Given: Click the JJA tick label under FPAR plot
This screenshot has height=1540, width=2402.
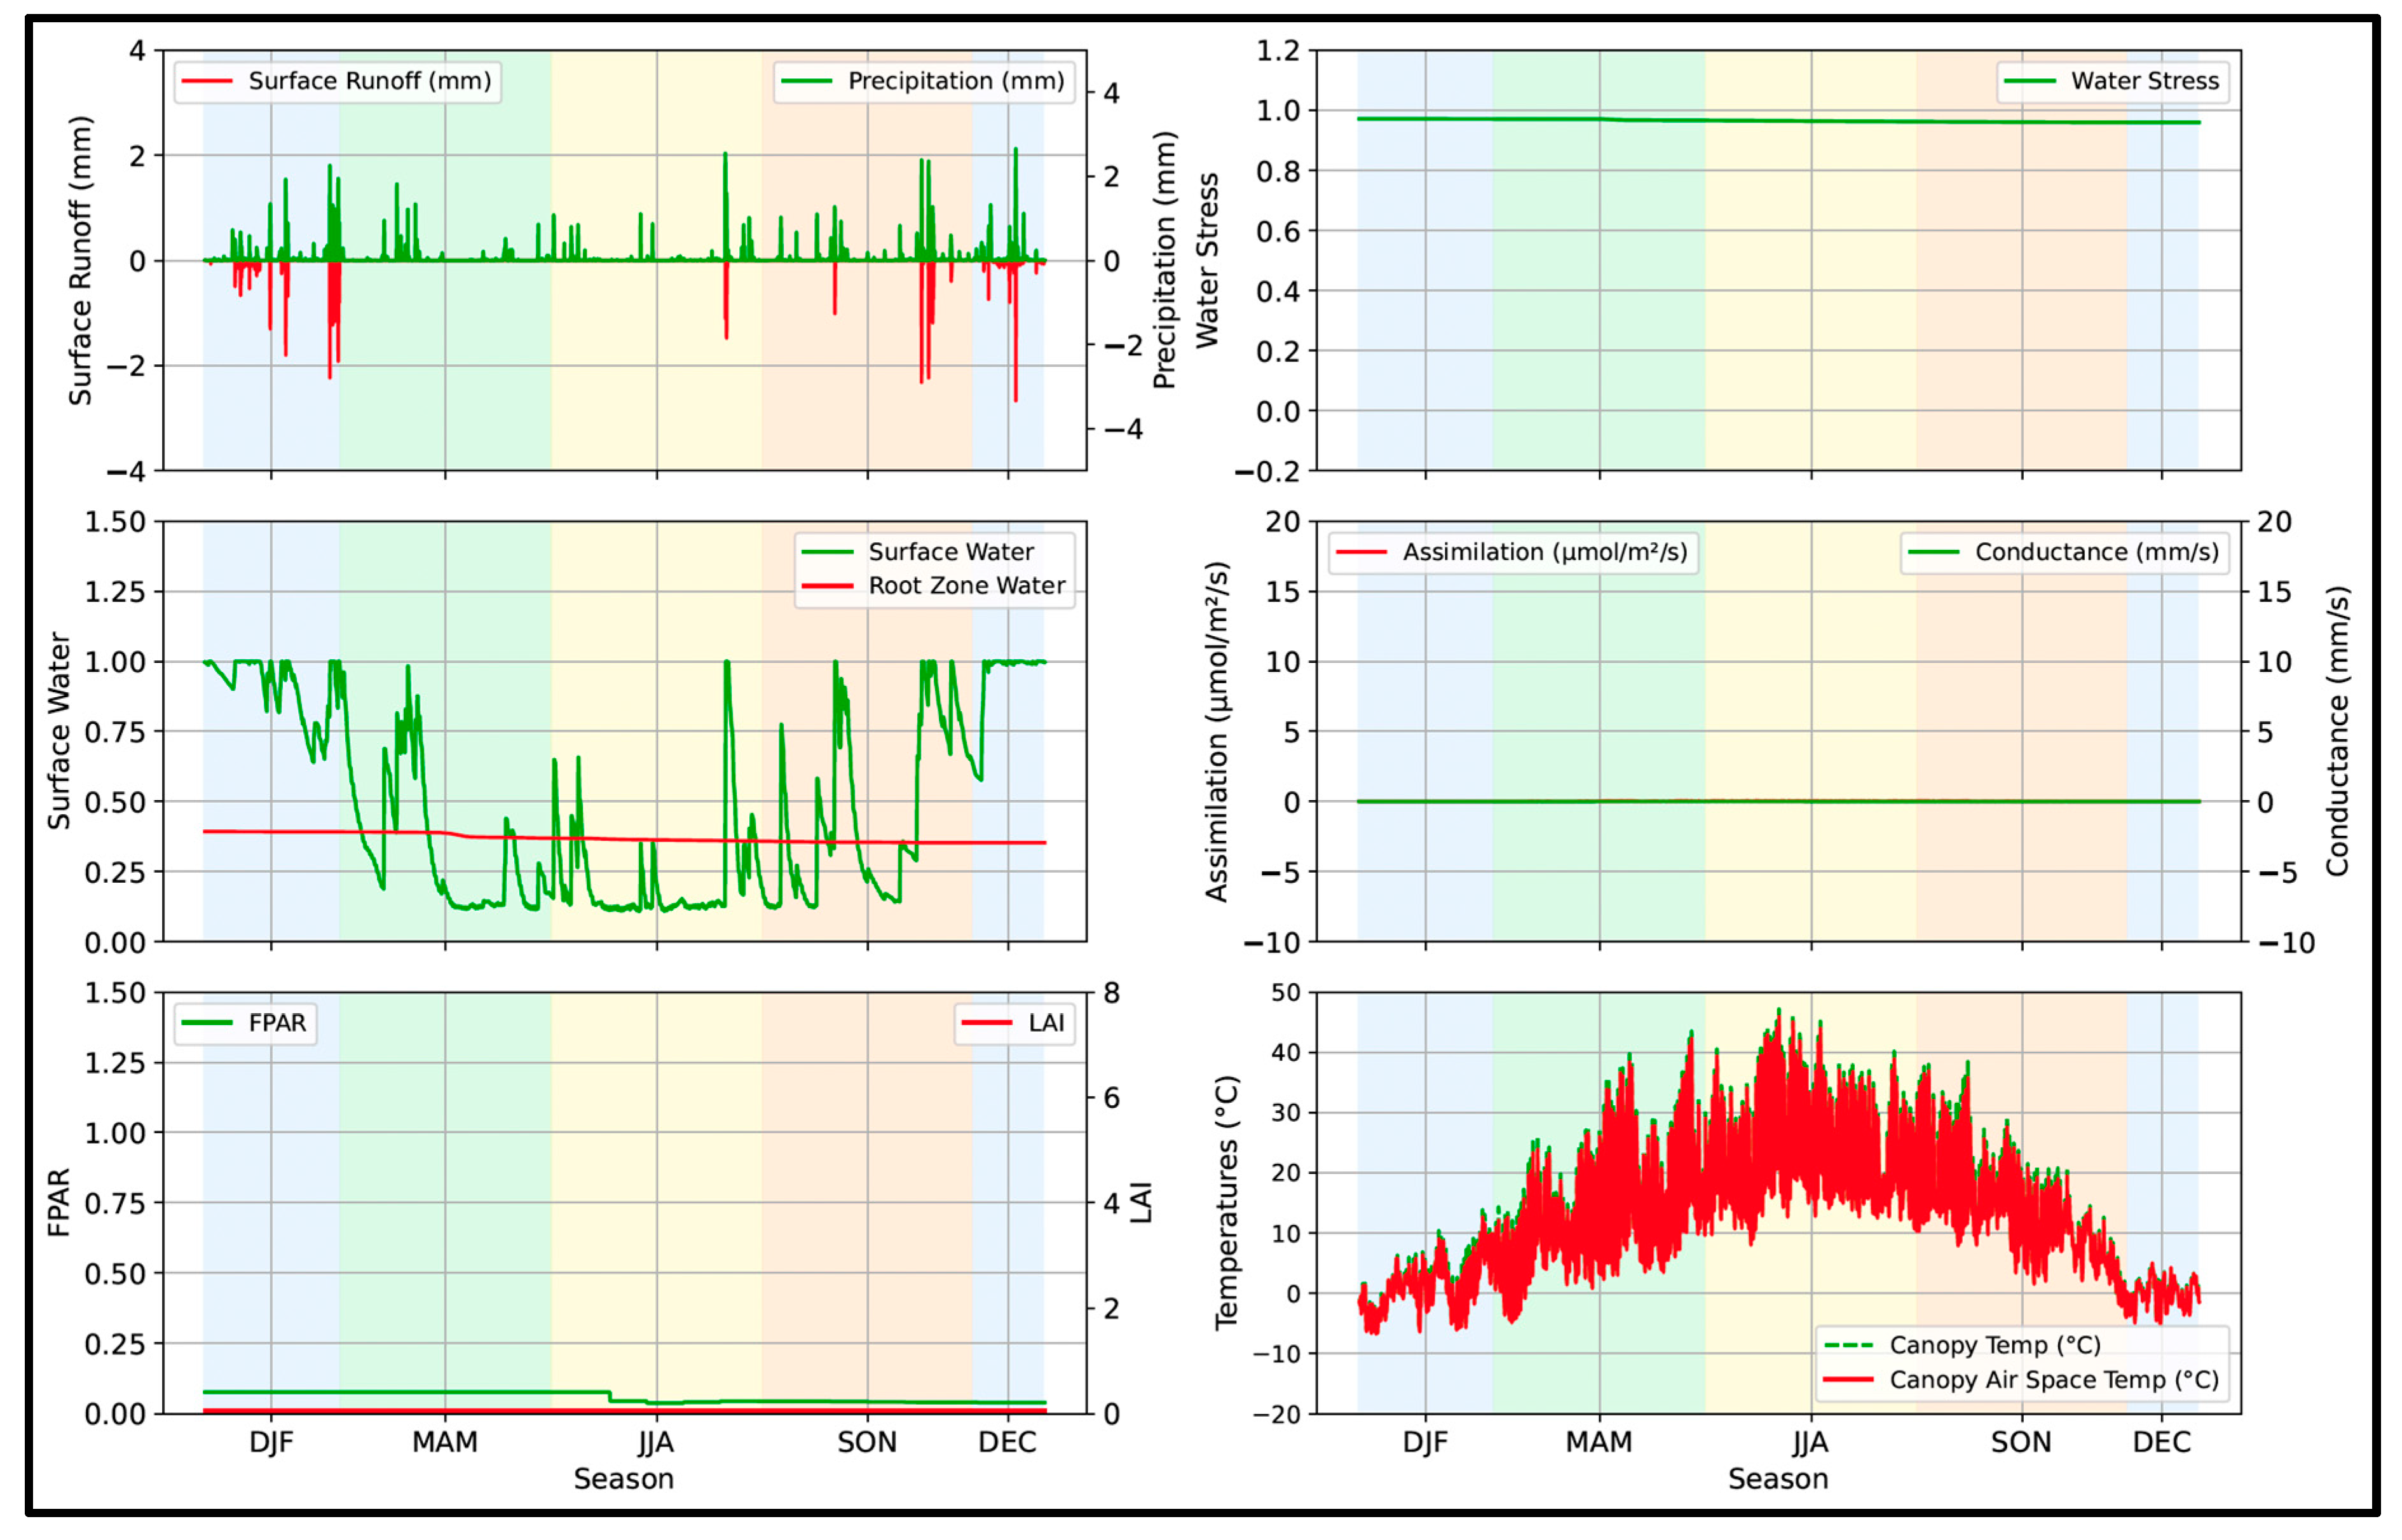Looking at the screenshot, I should (x=656, y=1442).
